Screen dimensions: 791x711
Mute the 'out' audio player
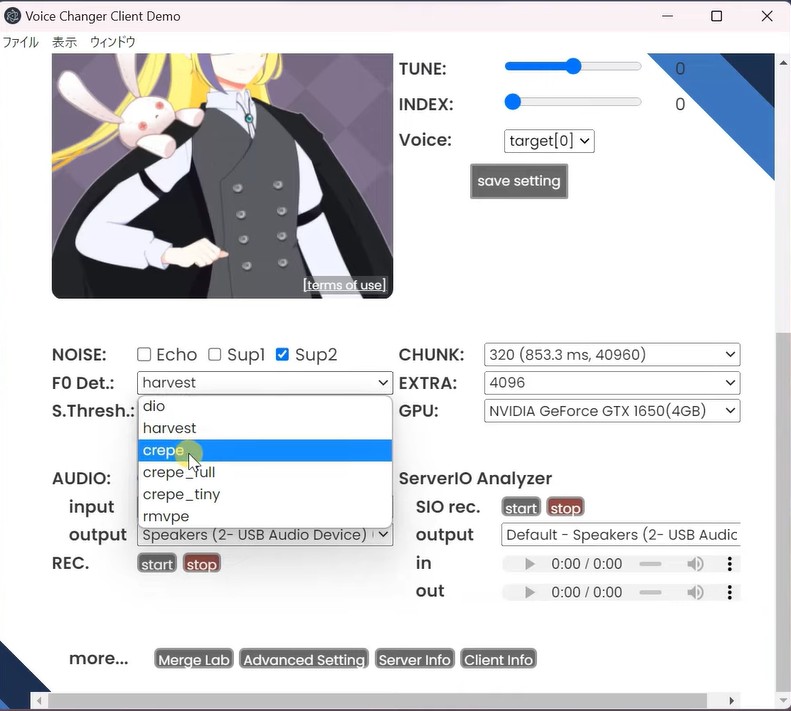pyautogui.click(x=695, y=592)
